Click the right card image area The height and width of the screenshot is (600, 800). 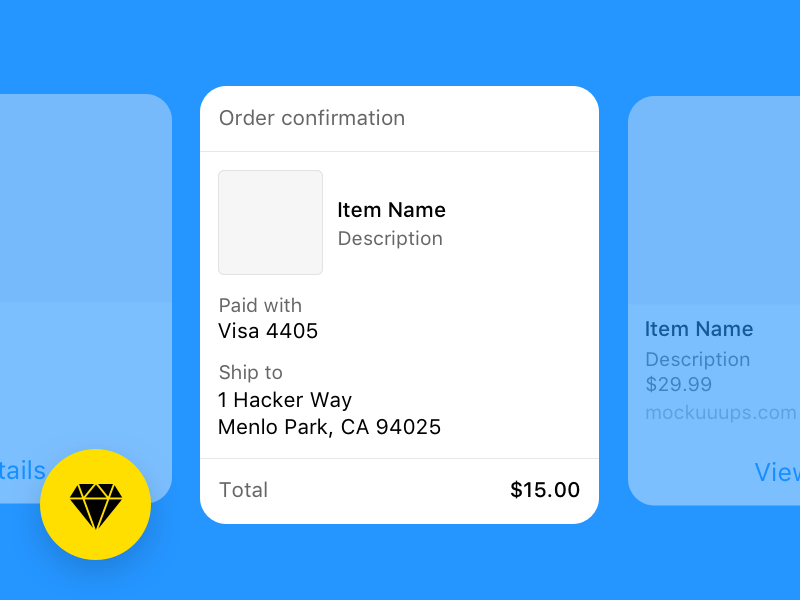(x=714, y=200)
